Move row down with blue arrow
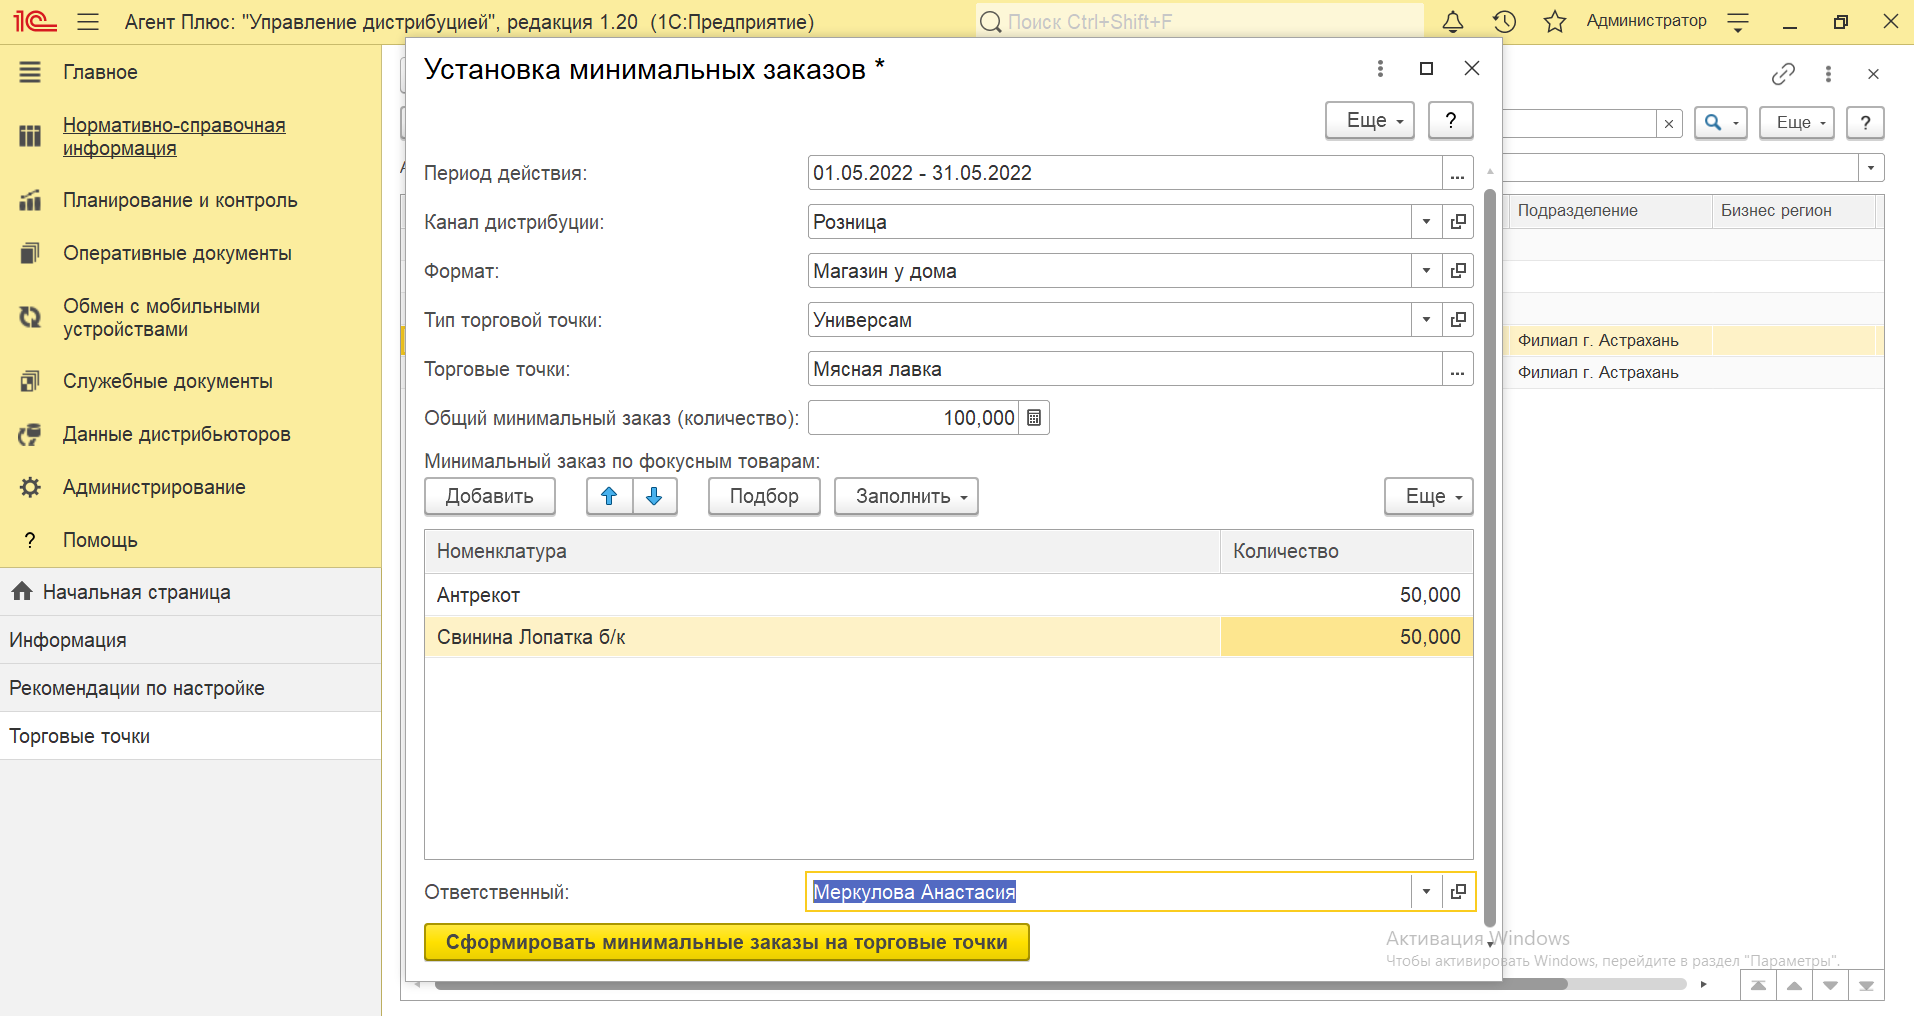This screenshot has width=1914, height=1016. point(655,496)
